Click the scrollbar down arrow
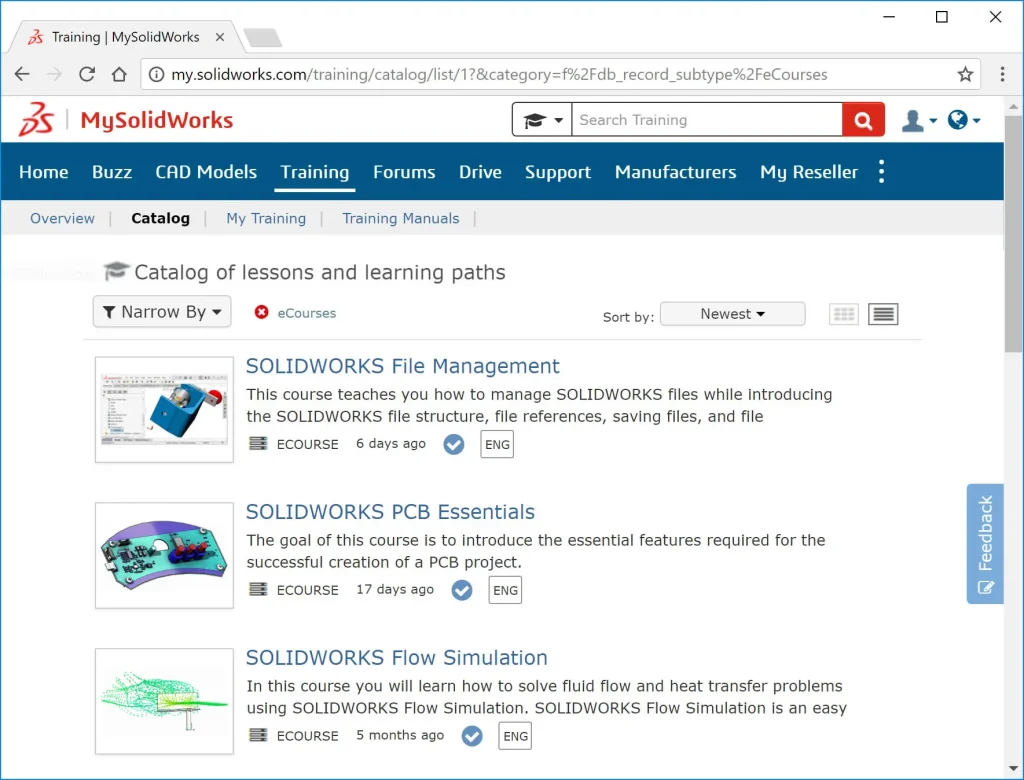1024x780 pixels. 1014,769
